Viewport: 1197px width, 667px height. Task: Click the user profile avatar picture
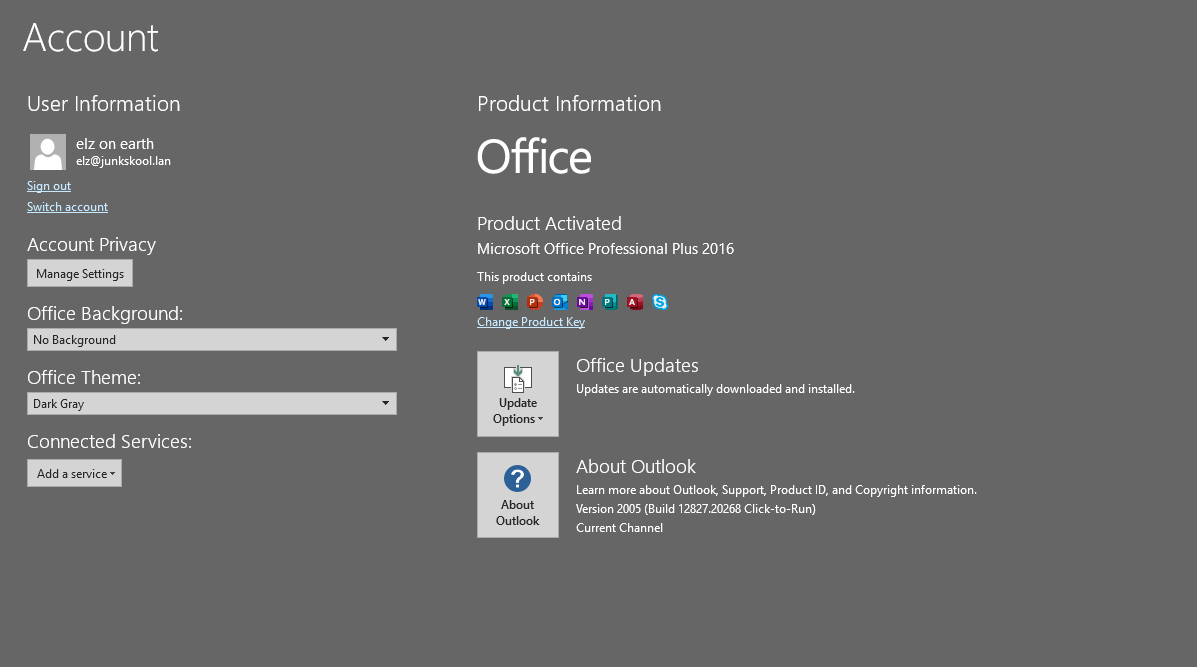47,152
